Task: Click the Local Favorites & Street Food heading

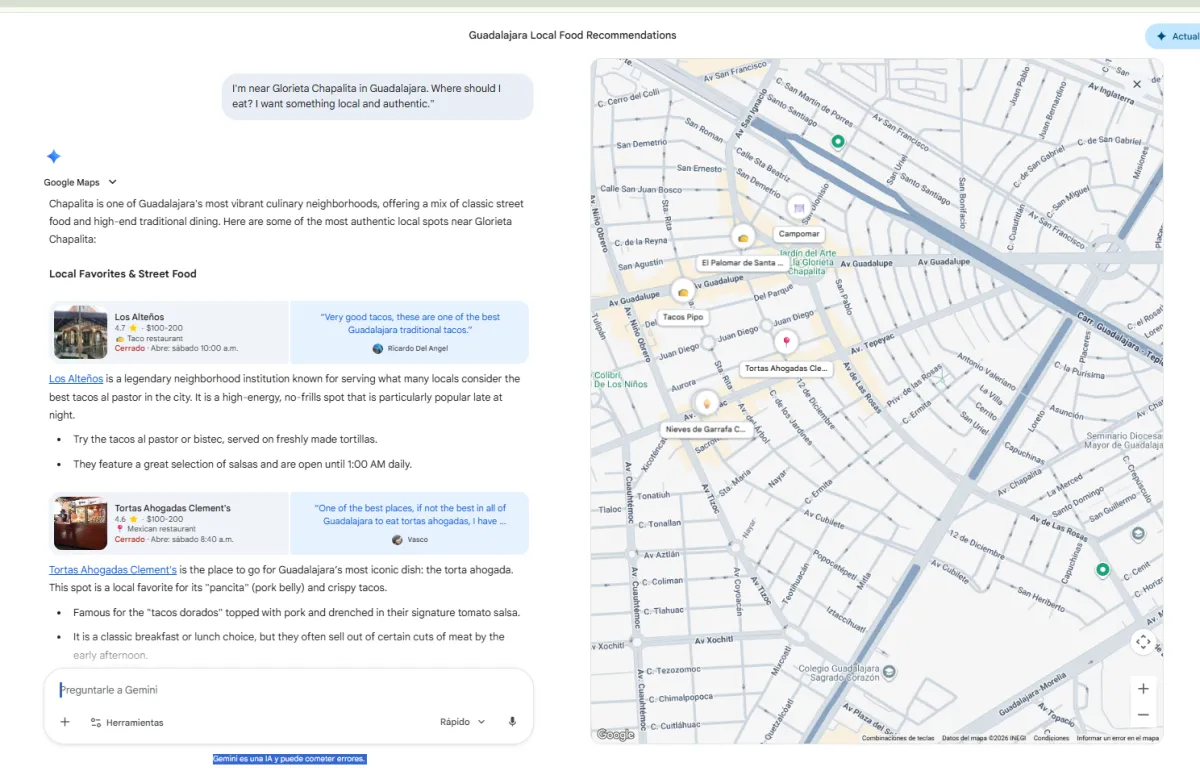Action: (x=123, y=274)
